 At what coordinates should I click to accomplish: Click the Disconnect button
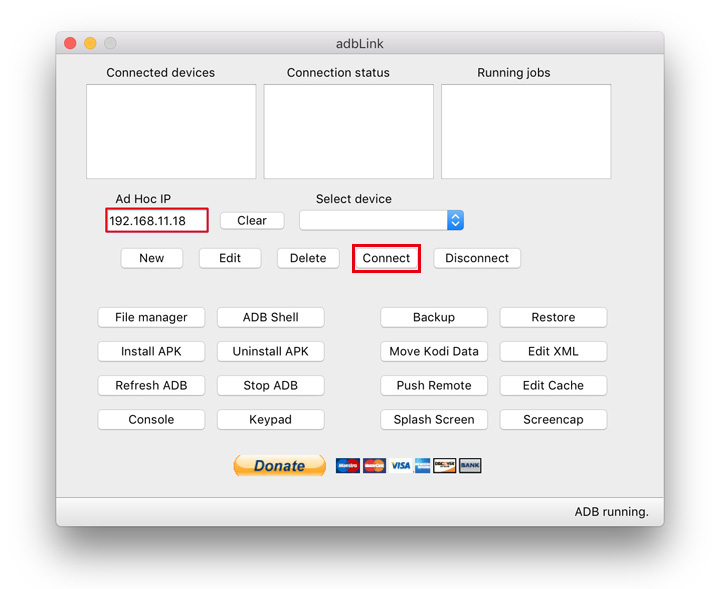[477, 258]
